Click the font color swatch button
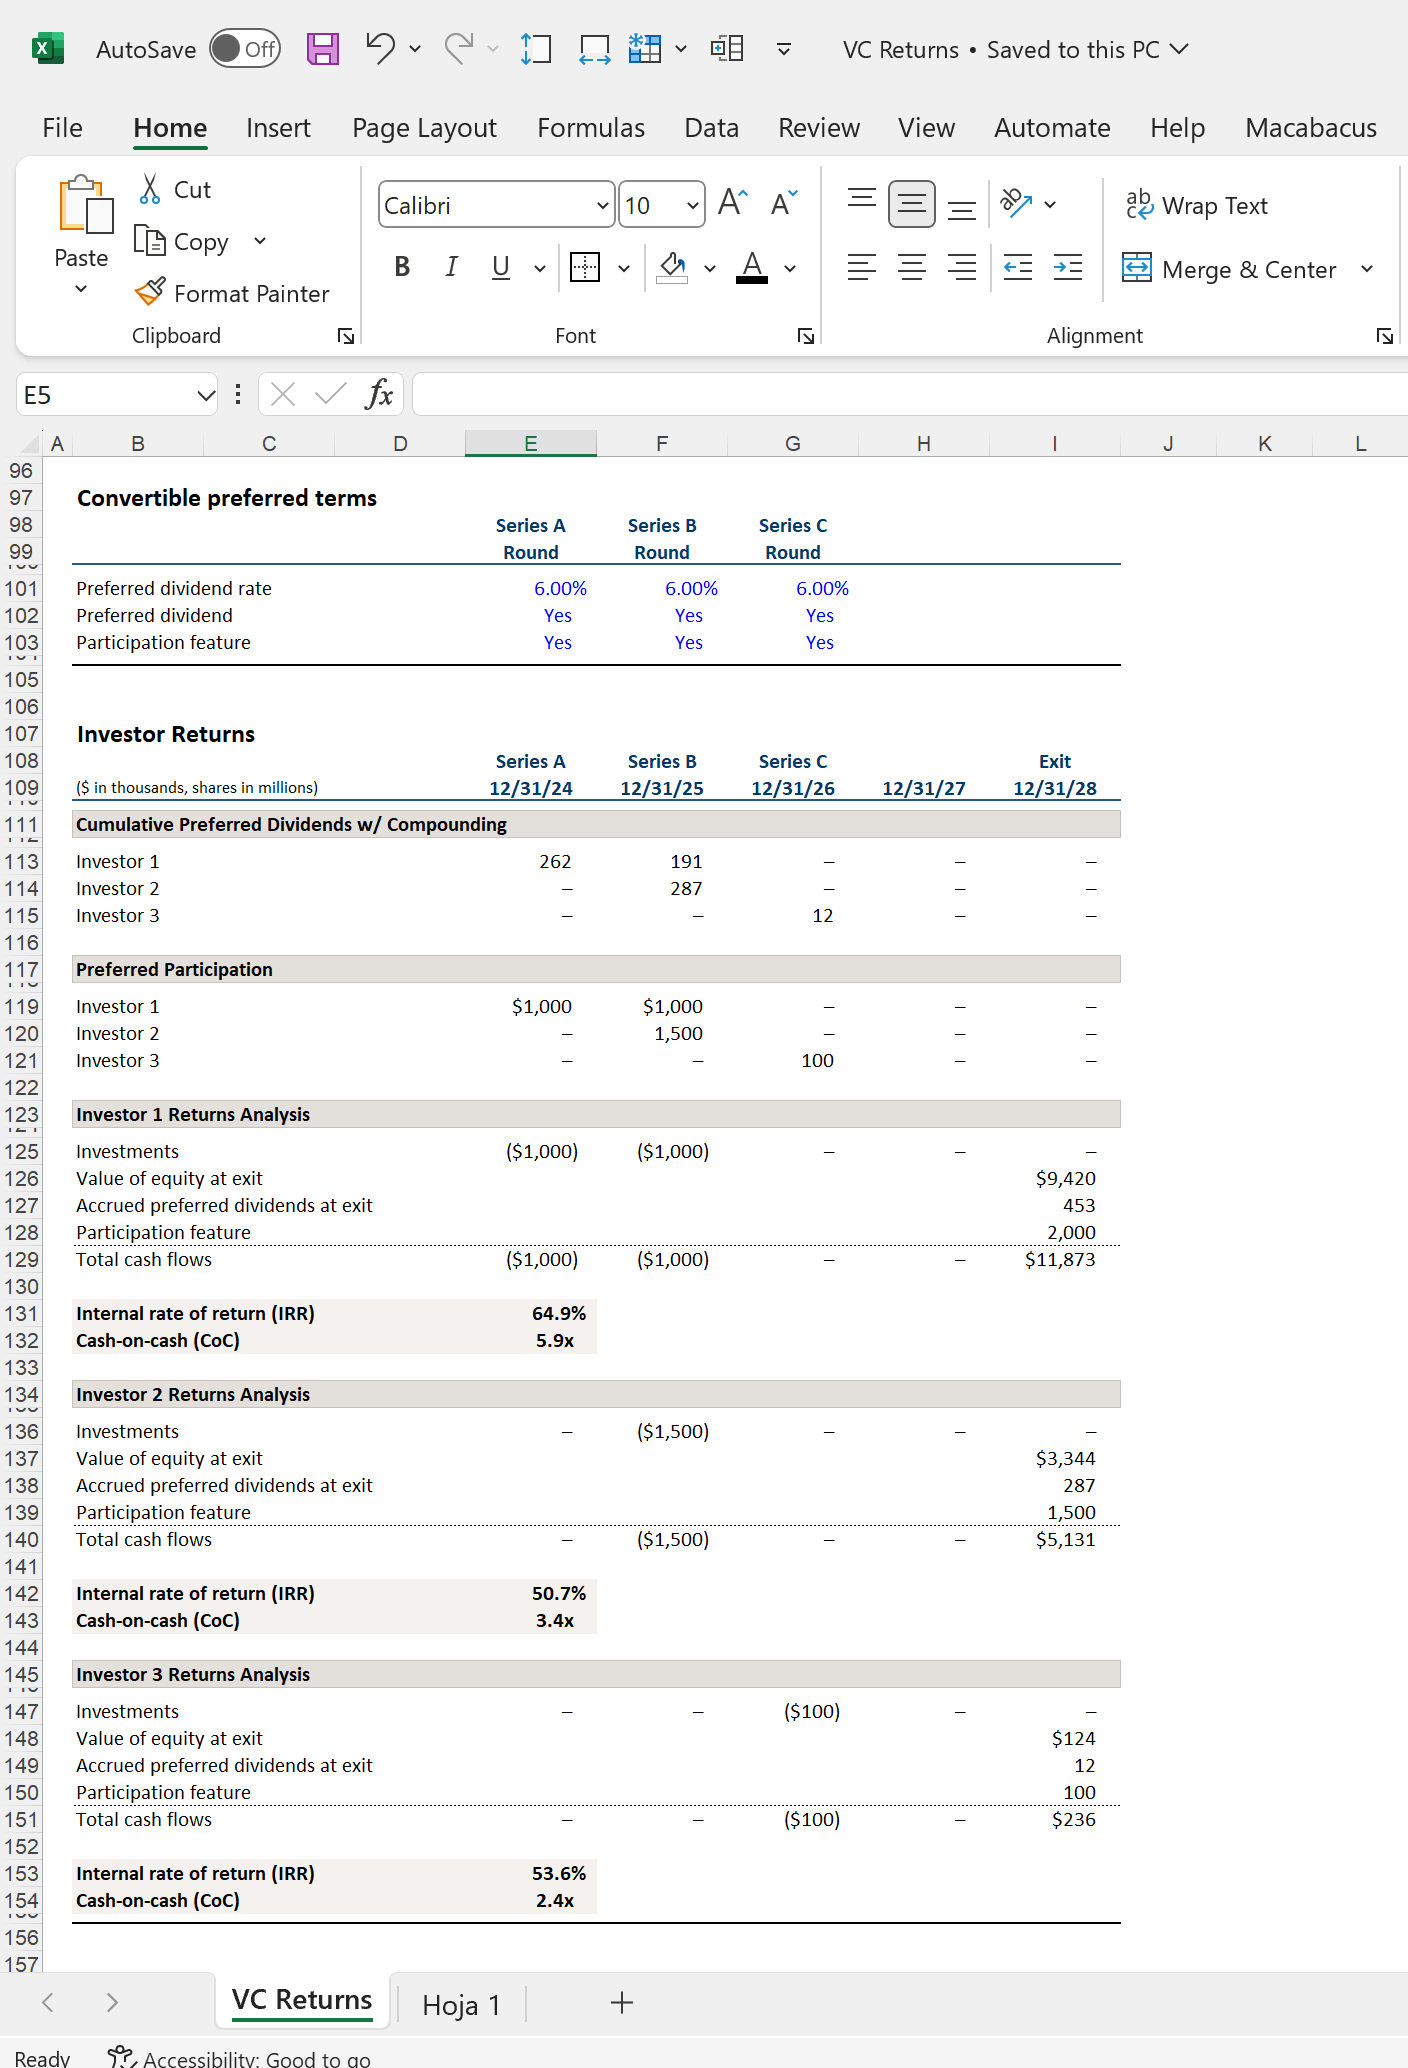The width and height of the screenshot is (1408, 2068). [x=752, y=268]
